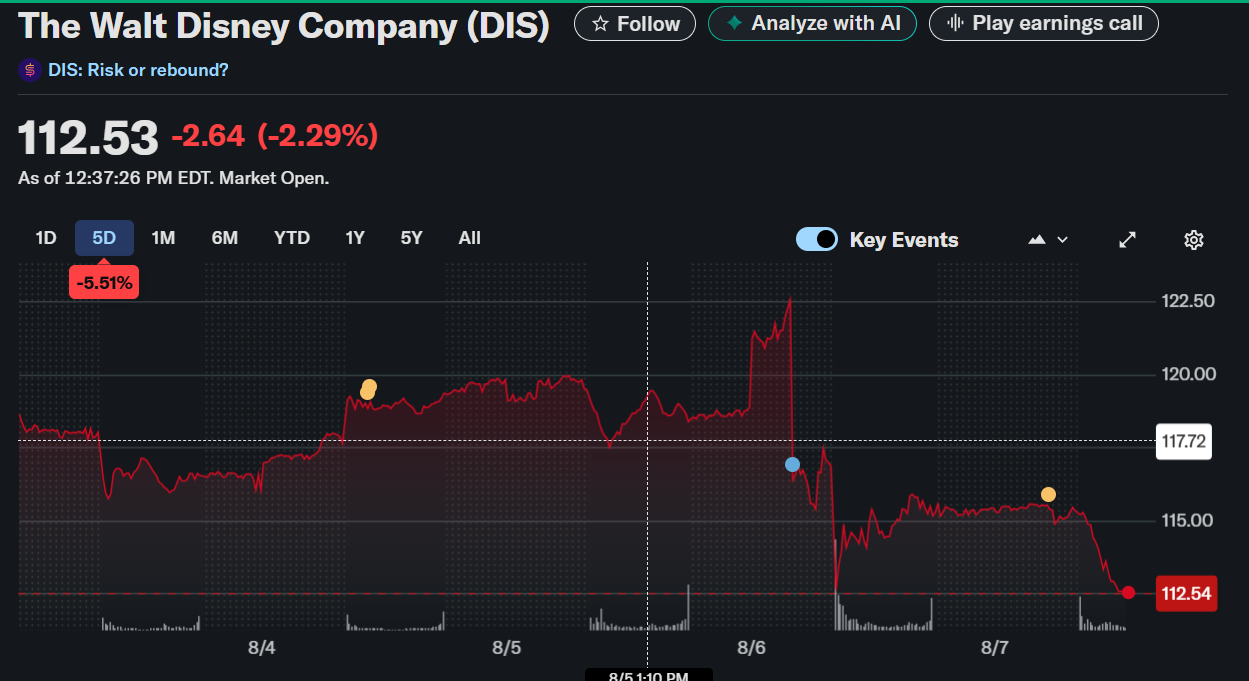The height and width of the screenshot is (681, 1249).
Task: Click the 115.00 y-axis label
Action: [x=1187, y=520]
